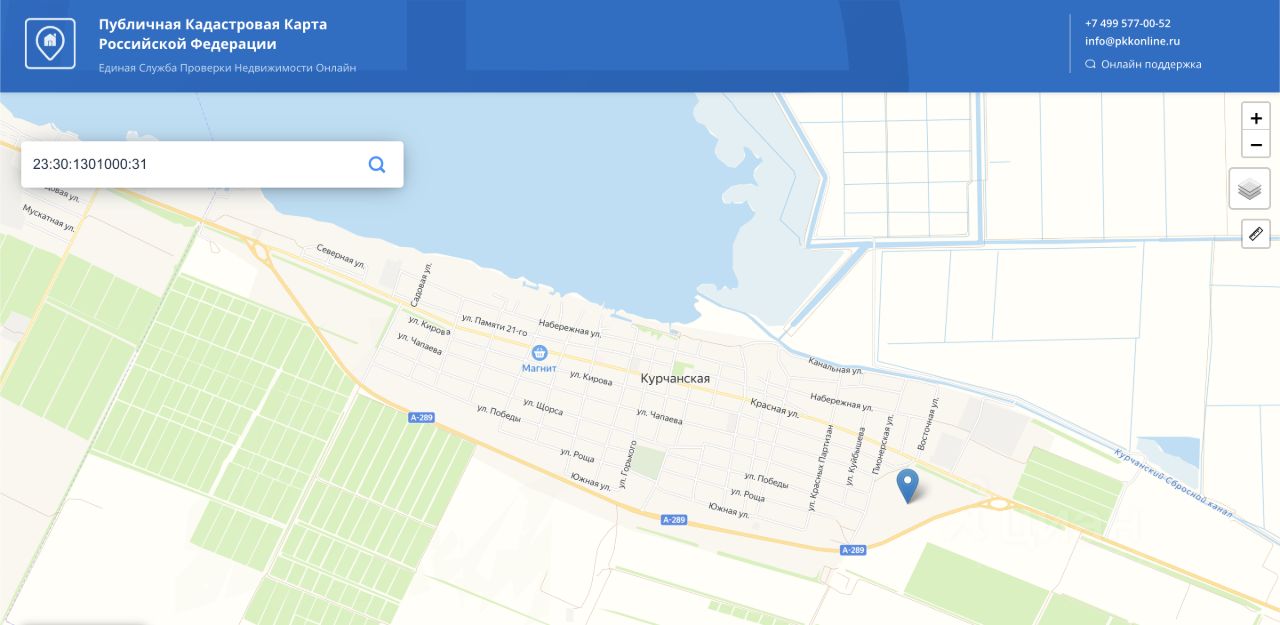Viewport: 1280px width, 625px height.
Task: Open the map layers switcher
Action: pos(1249,188)
